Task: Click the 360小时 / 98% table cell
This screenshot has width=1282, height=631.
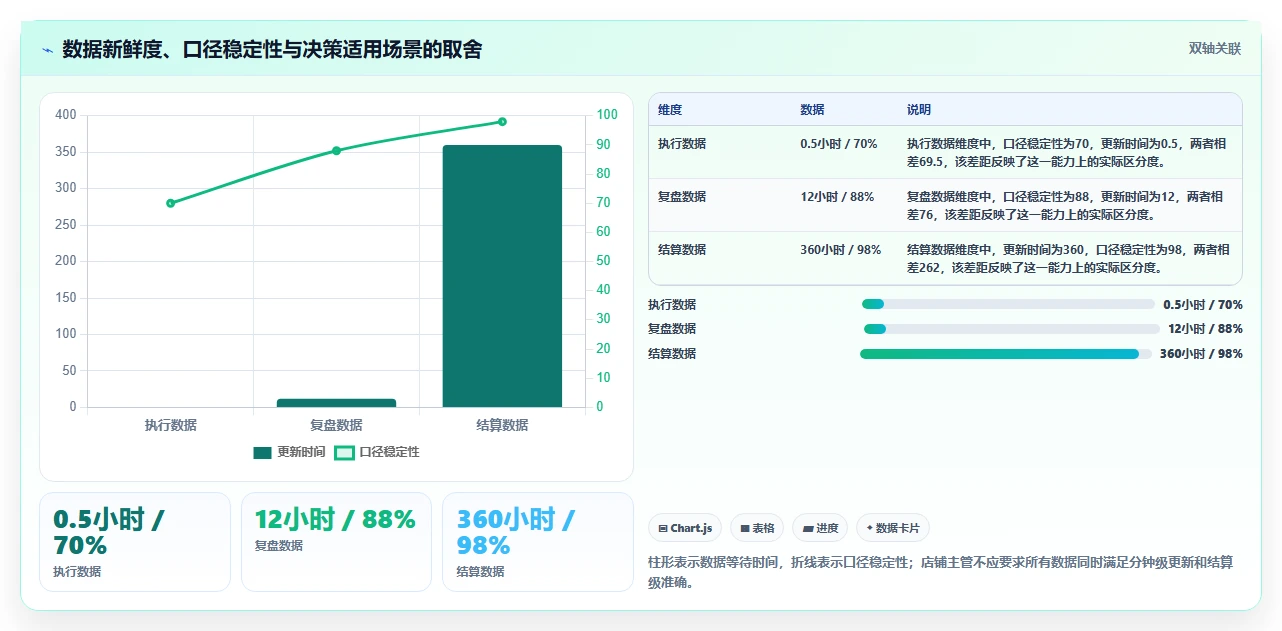Action: (x=841, y=250)
